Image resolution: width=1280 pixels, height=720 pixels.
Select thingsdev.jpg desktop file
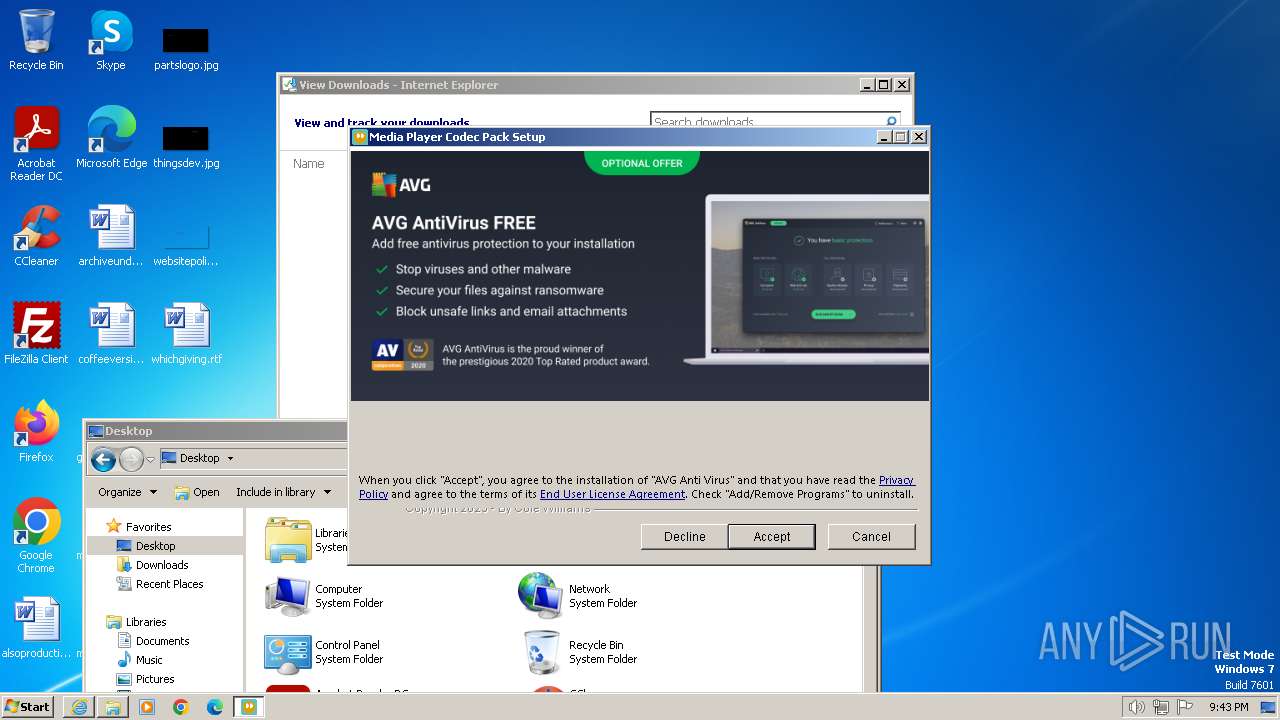(186, 145)
